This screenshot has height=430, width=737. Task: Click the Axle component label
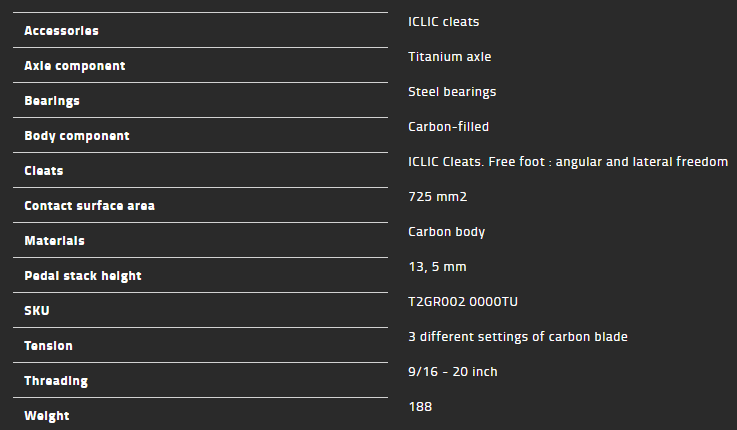[75, 65]
